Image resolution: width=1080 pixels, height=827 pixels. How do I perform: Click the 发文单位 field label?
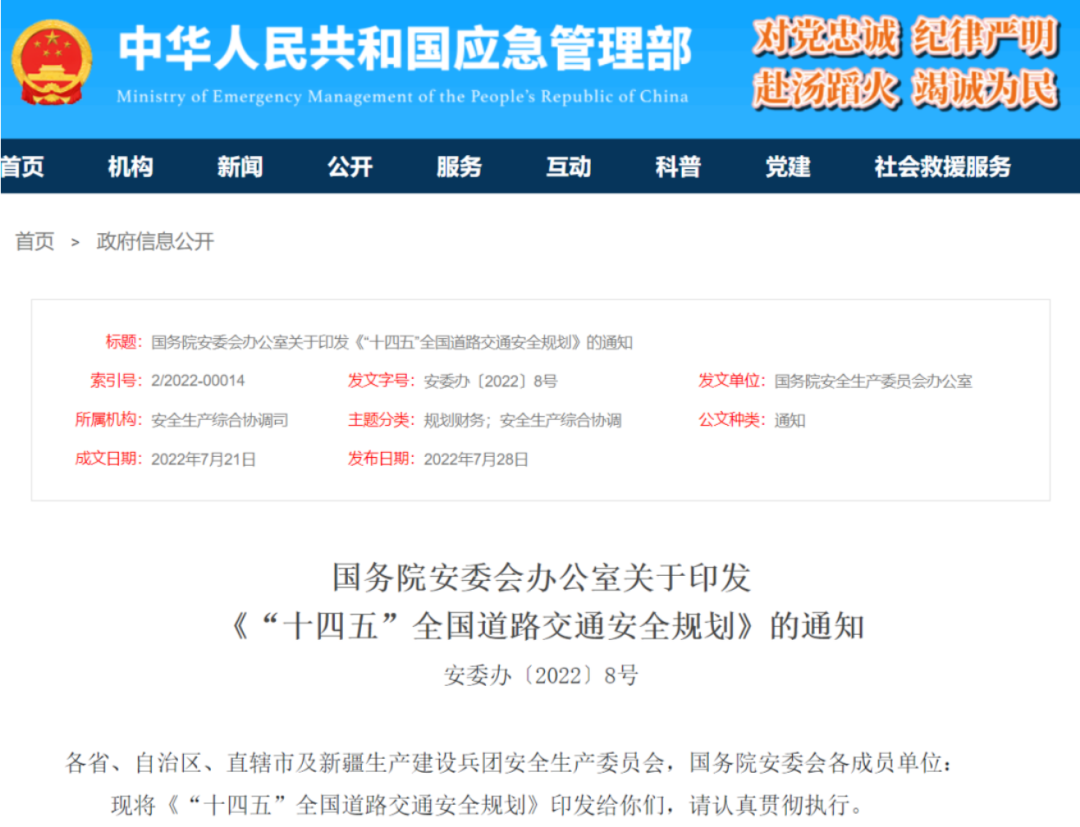[731, 381]
